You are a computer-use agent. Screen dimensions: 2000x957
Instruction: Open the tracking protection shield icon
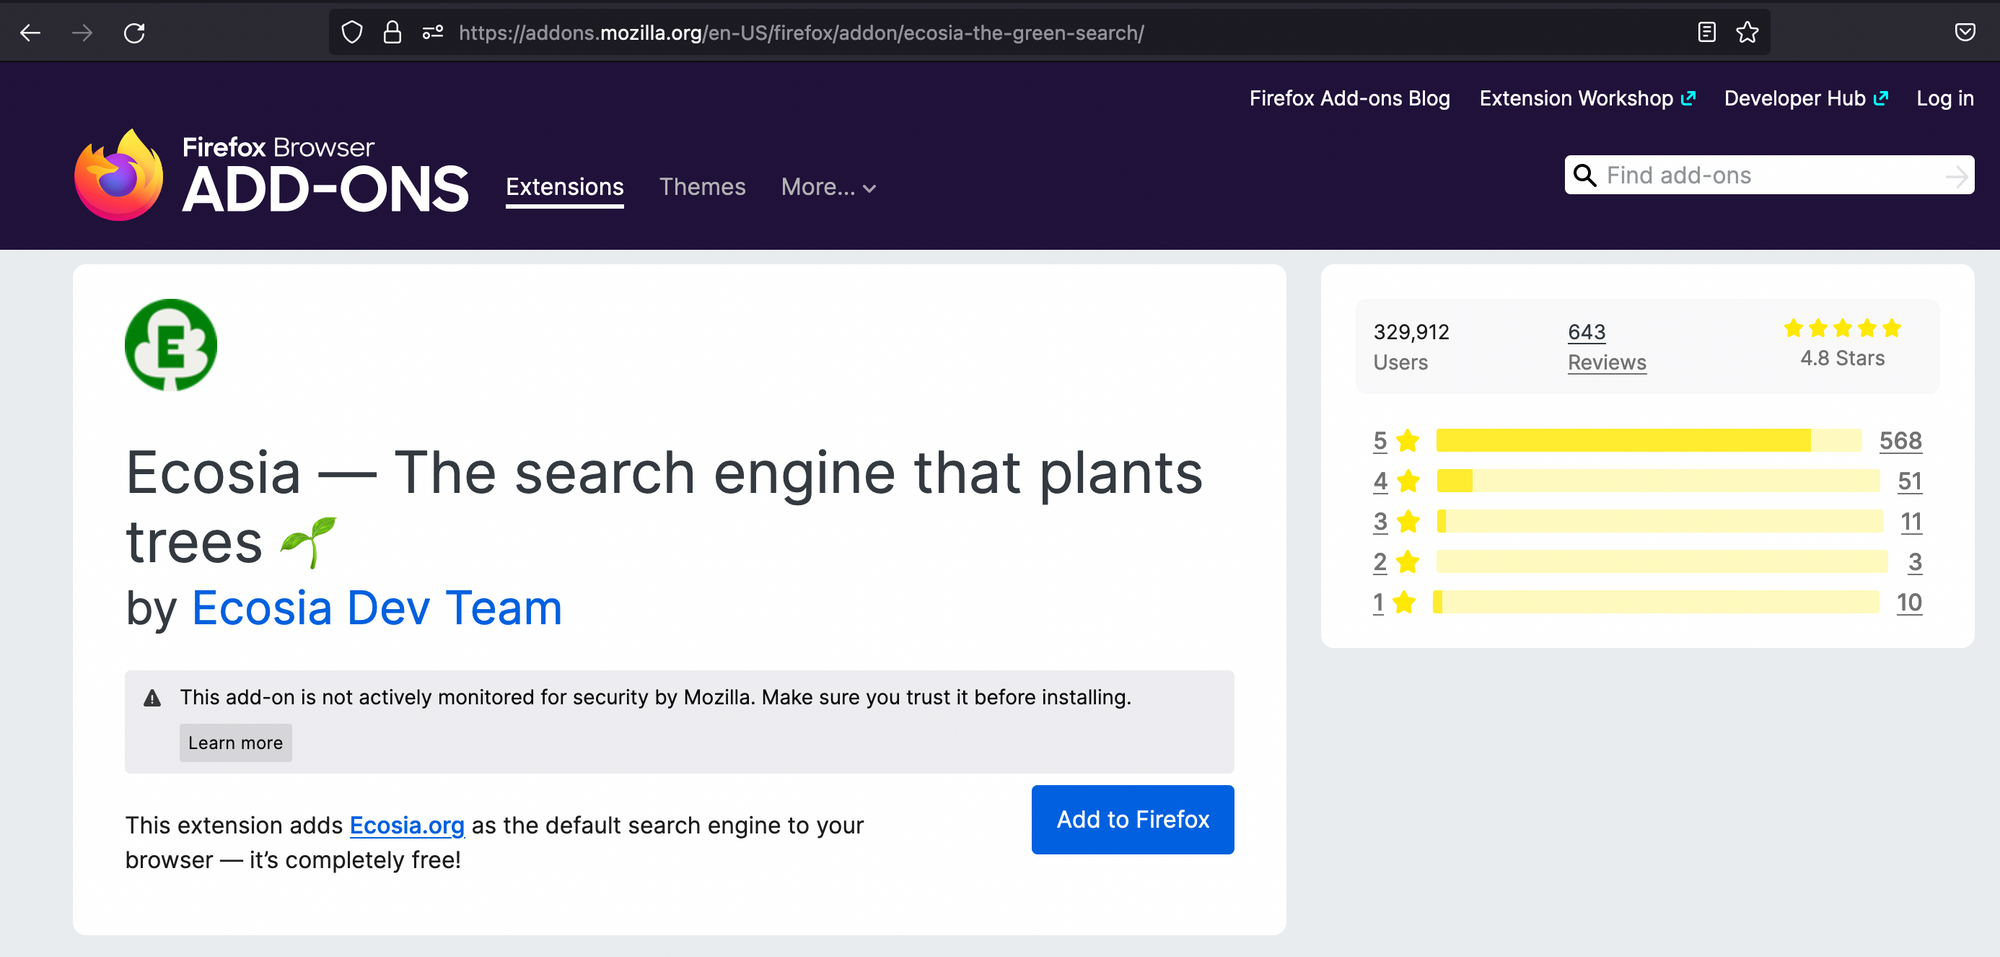coord(352,33)
